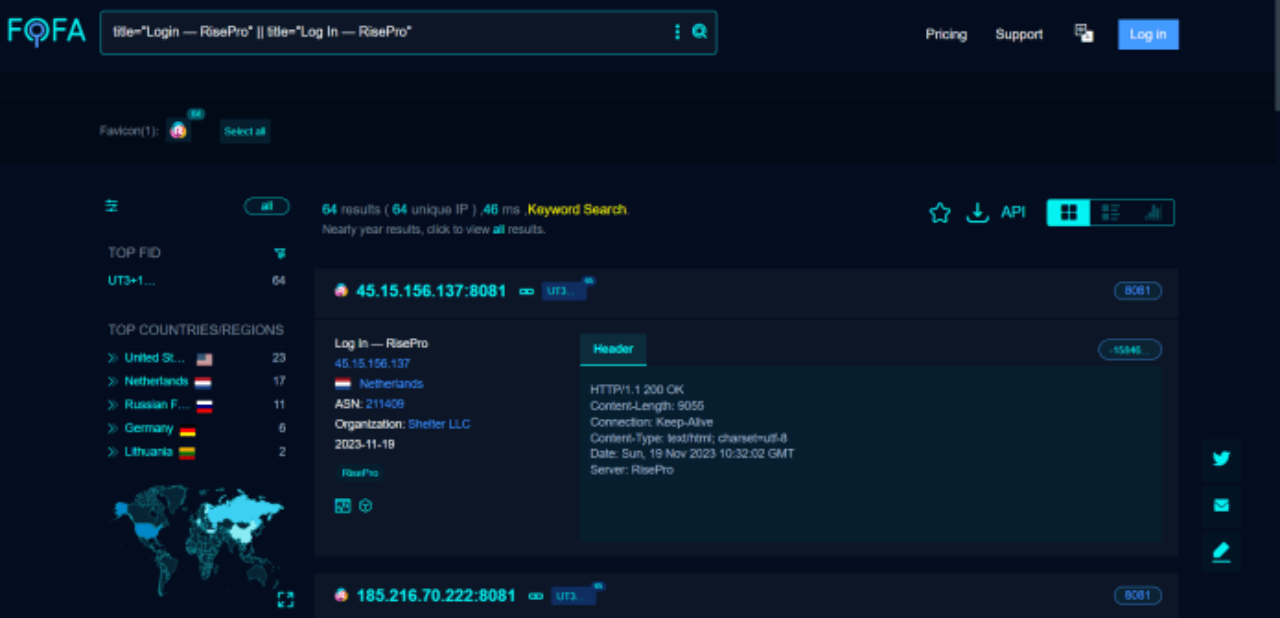
Task: Click the RisePro product tag
Action: click(x=360, y=473)
